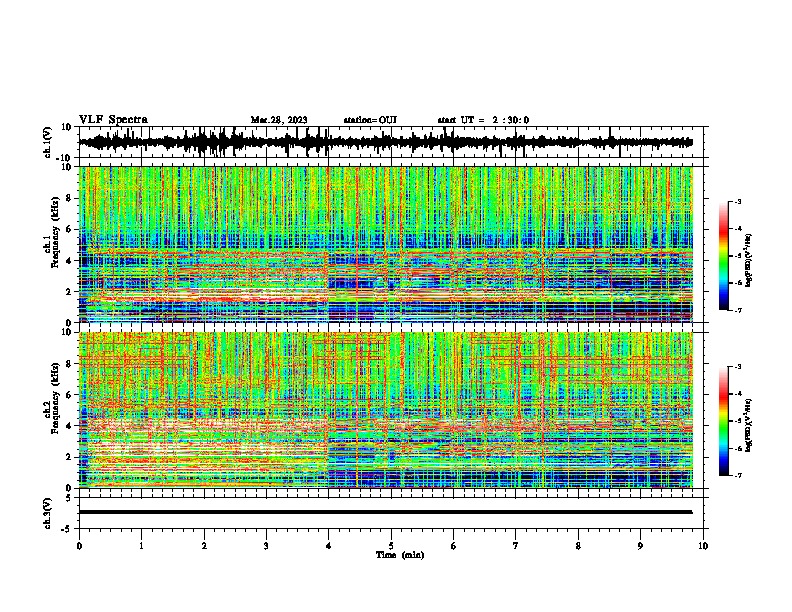This screenshot has width=792, height=612.
Task: Click time axis tick label "10"
Action: (703, 546)
